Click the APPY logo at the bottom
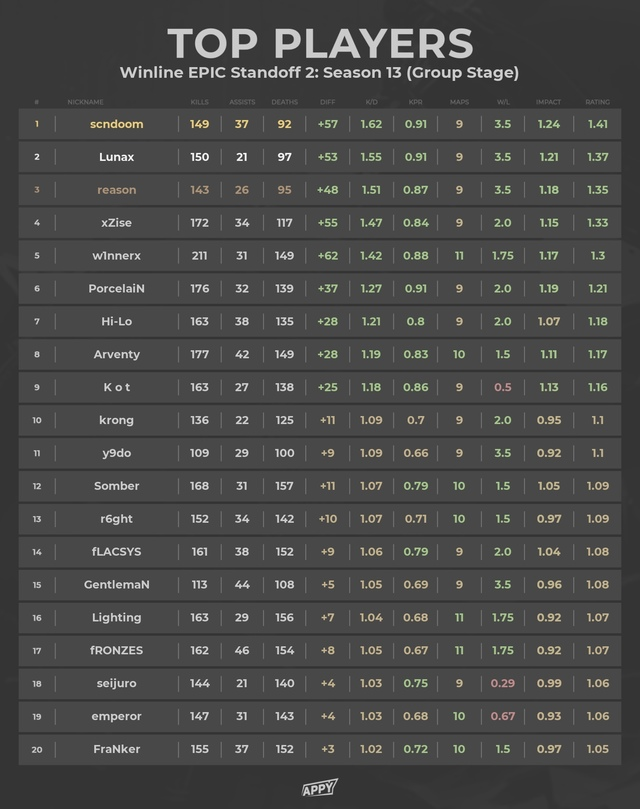Viewport: 640px width, 809px height. pos(320,787)
